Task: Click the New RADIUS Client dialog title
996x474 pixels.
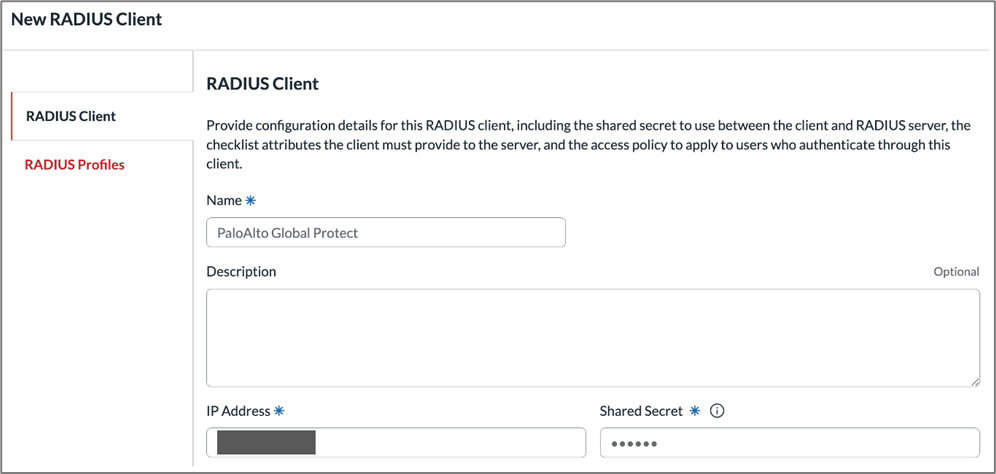Action: click(x=86, y=19)
